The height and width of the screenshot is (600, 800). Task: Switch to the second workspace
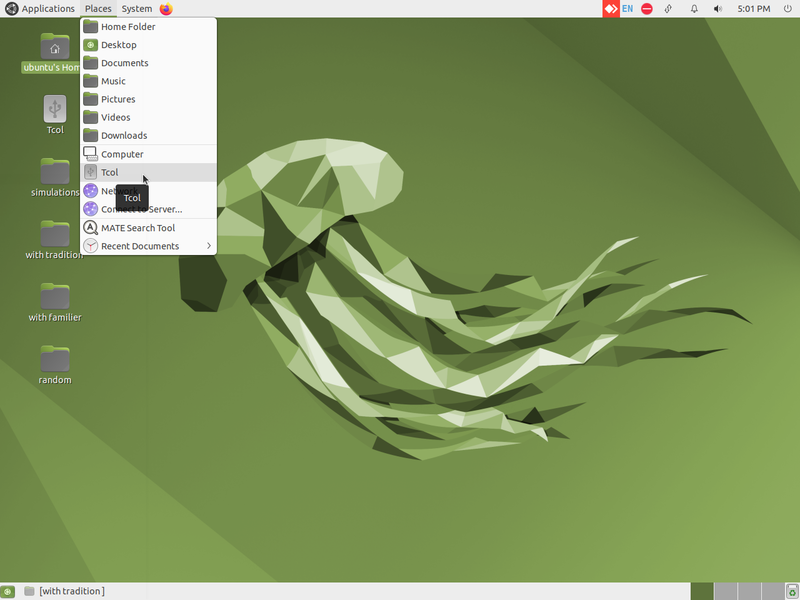726,591
